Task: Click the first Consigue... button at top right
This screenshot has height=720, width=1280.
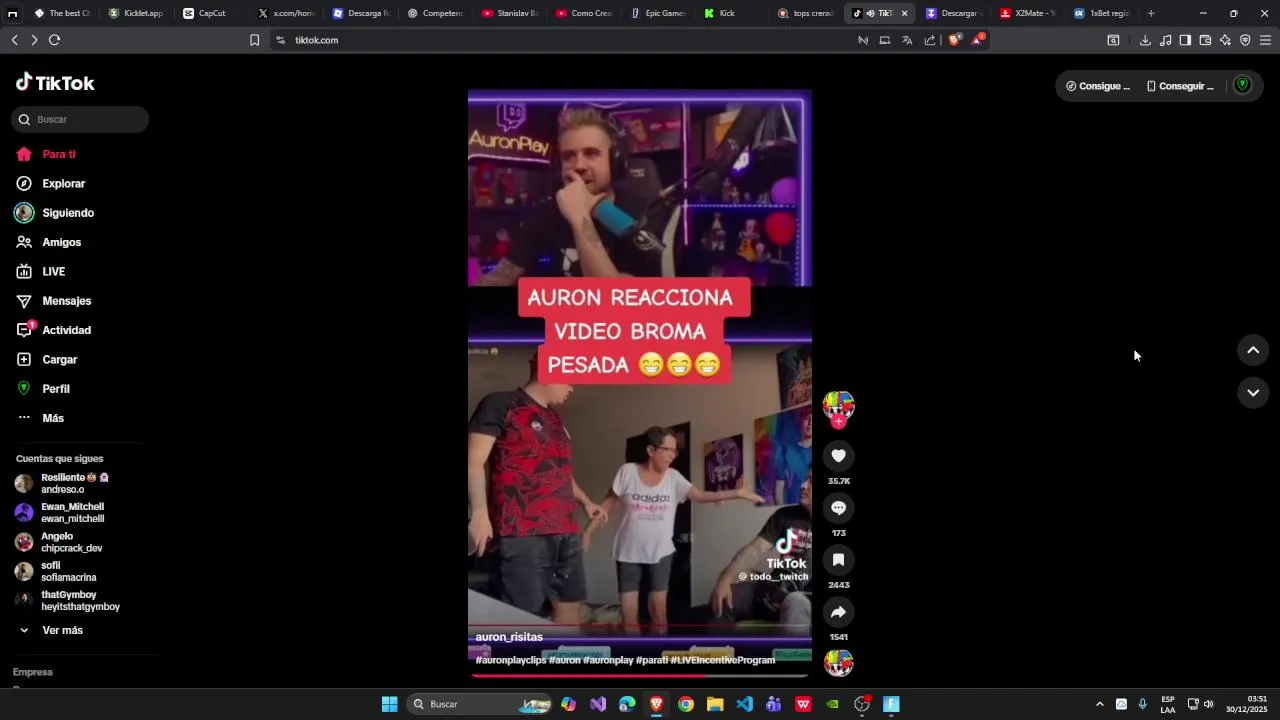Action: [1098, 86]
